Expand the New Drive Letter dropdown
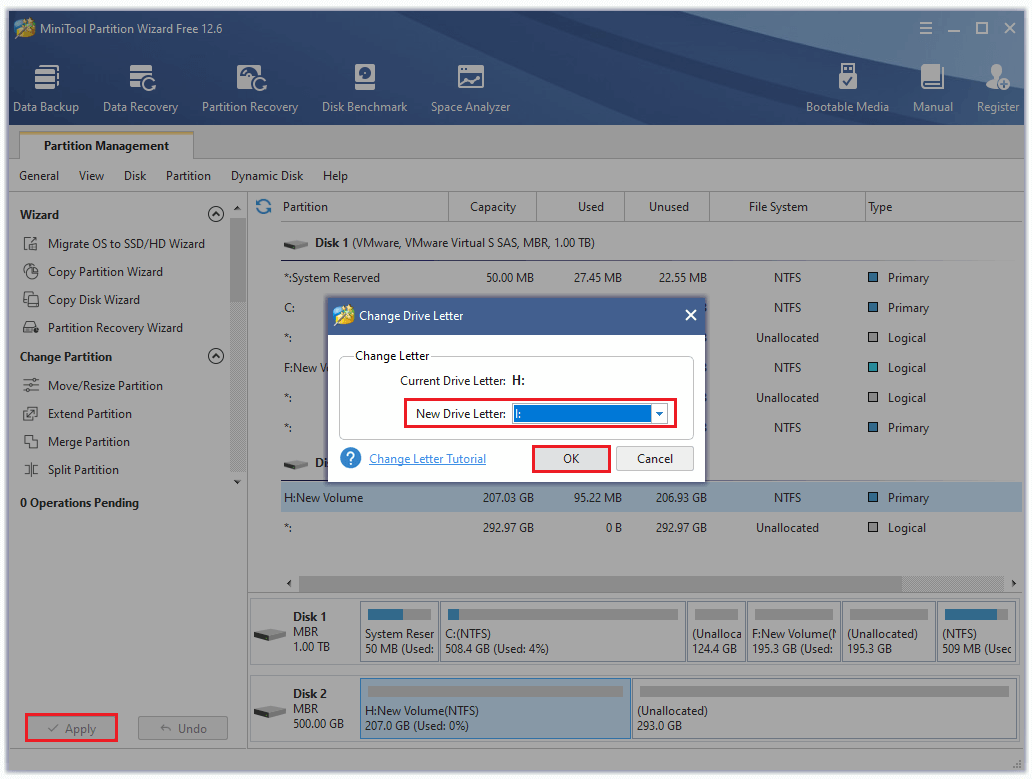Viewport: 1032px width, 779px height. (659, 414)
